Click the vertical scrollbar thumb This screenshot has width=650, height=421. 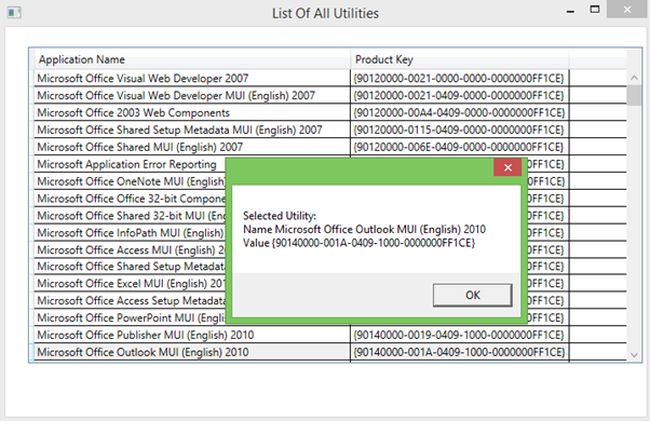point(634,95)
